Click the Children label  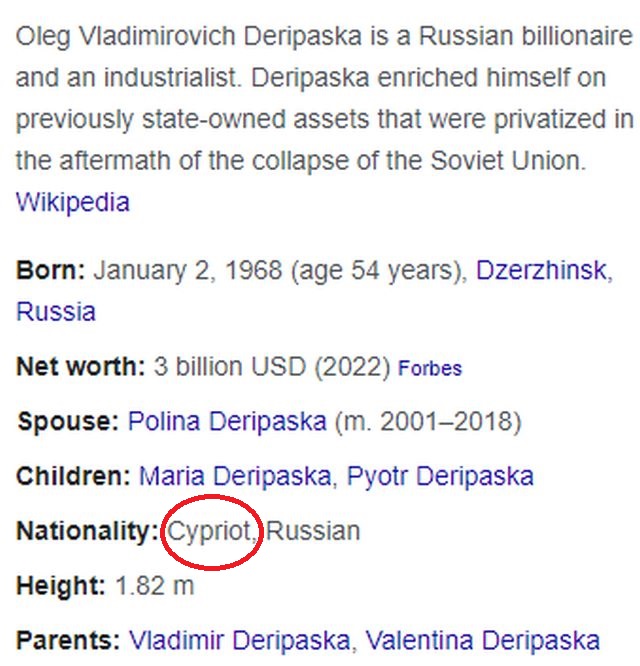pyautogui.click(x=72, y=475)
